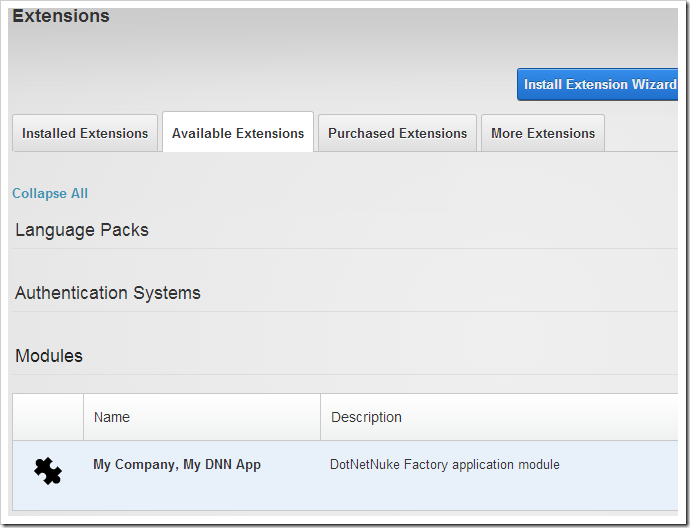Click the DotNetNuke Factory application module description
The height and width of the screenshot is (528, 690).
pyautogui.click(x=445, y=465)
